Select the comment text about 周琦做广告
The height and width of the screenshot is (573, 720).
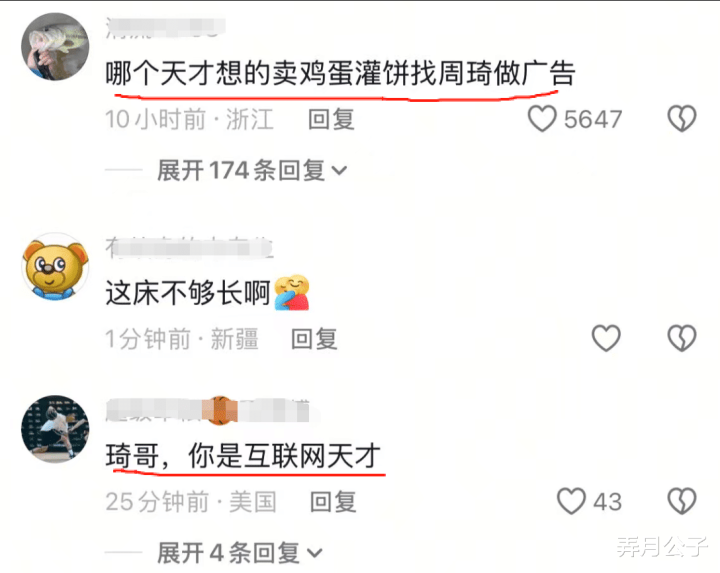click(340, 73)
